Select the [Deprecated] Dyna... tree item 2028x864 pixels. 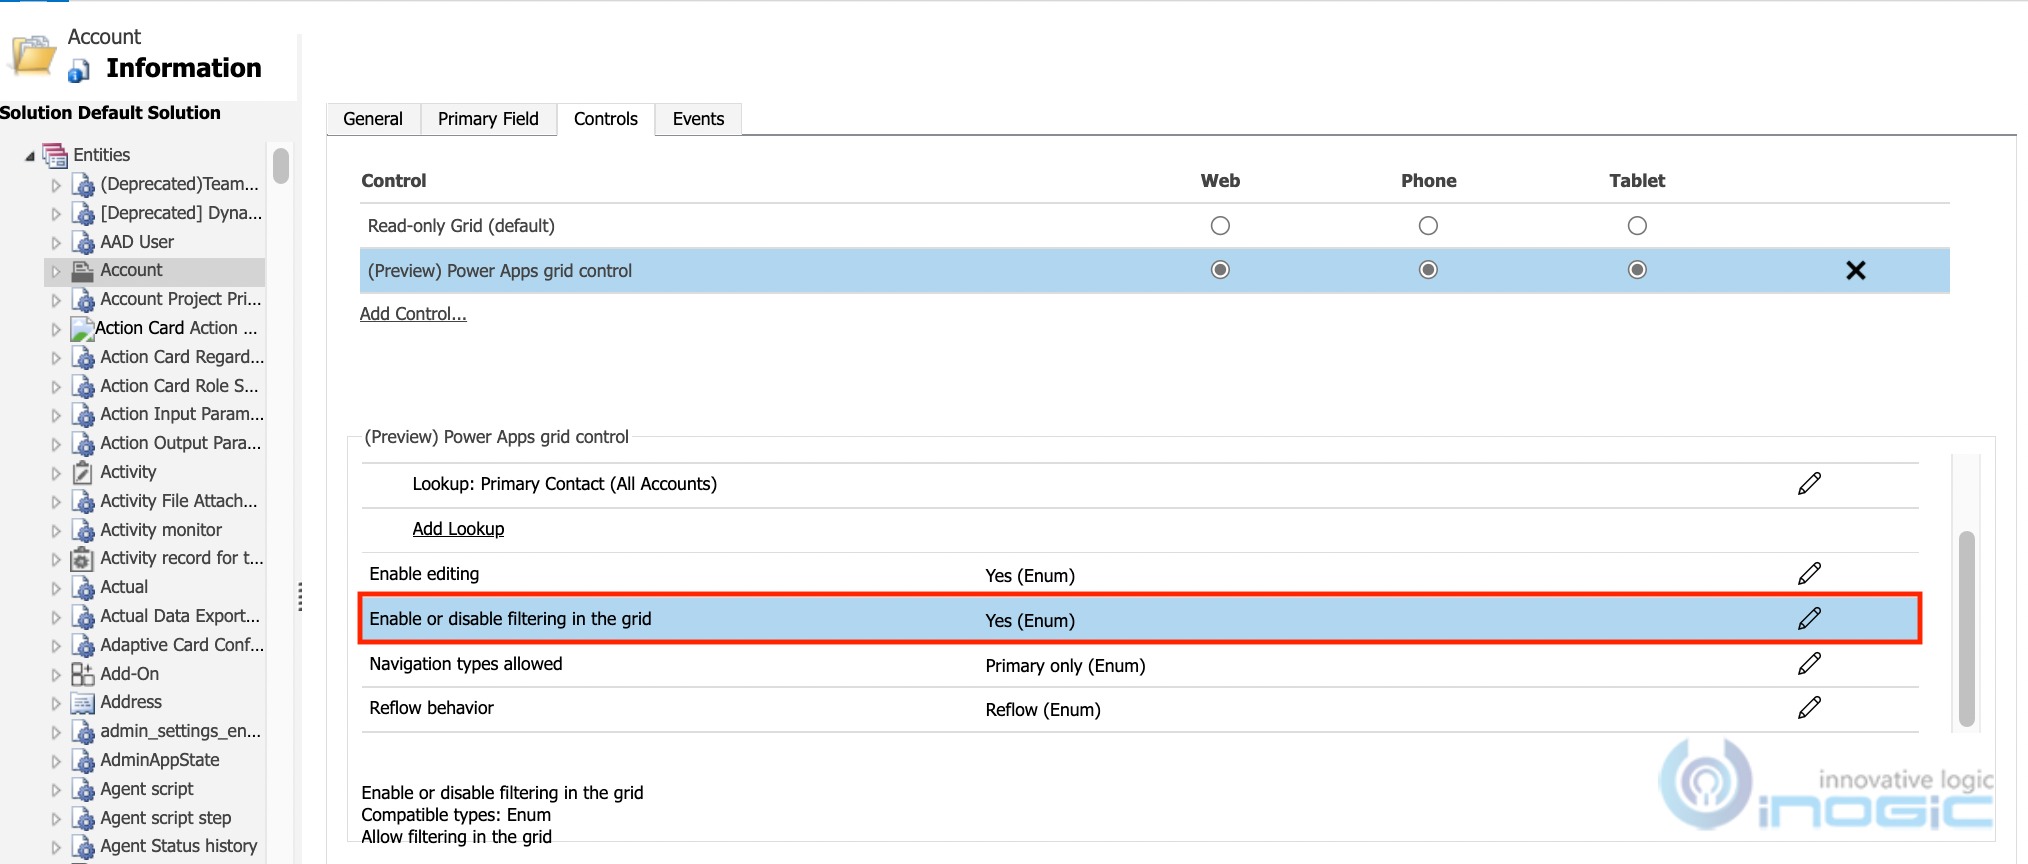coord(181,213)
